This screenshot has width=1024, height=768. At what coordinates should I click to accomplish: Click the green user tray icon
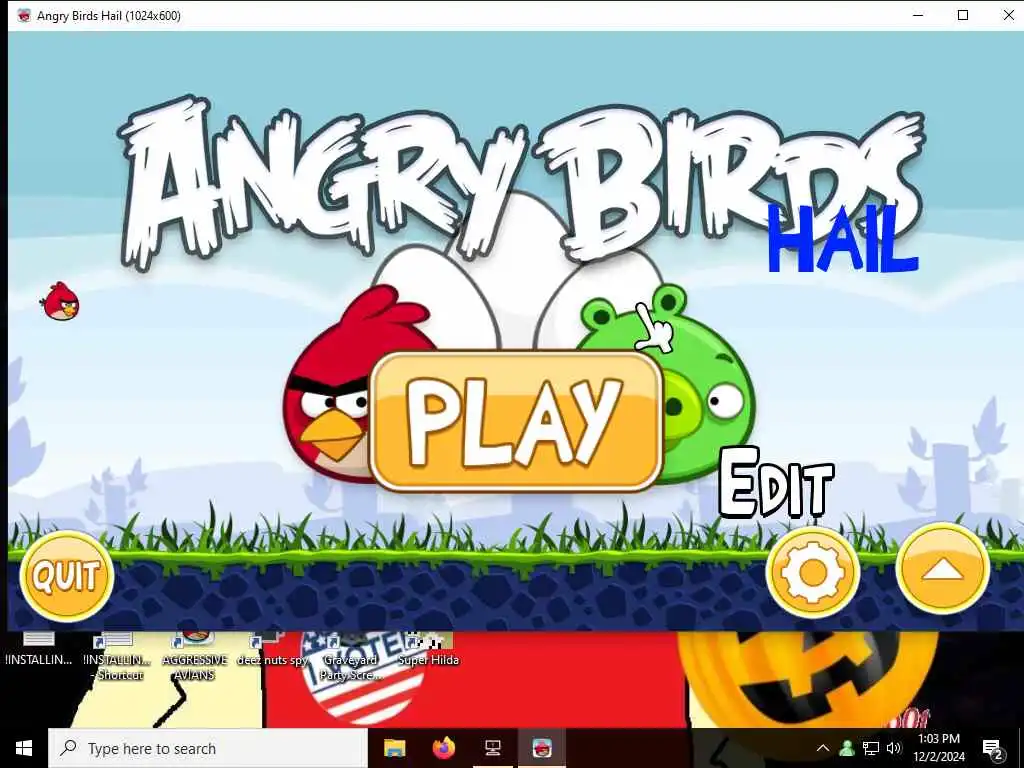point(847,748)
